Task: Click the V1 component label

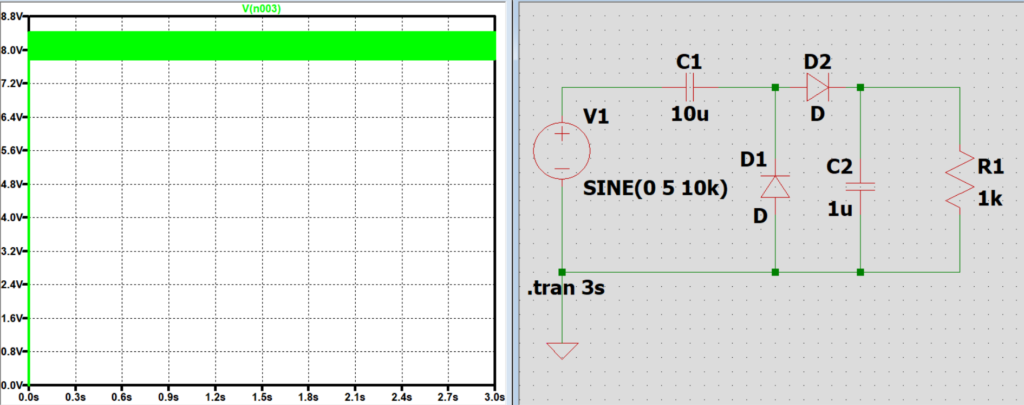Action: 596,117
